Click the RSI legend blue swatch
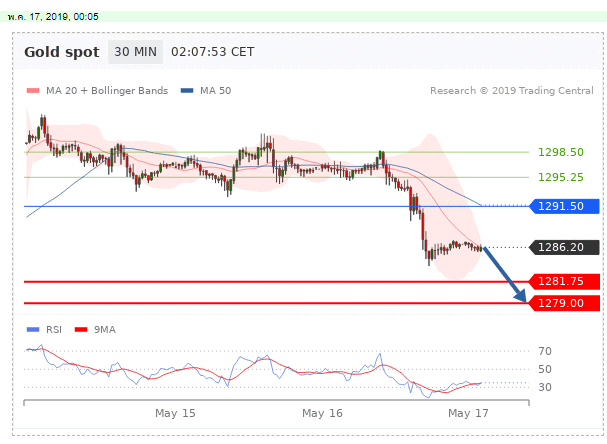Image resolution: width=607 pixels, height=444 pixels. pos(33,329)
